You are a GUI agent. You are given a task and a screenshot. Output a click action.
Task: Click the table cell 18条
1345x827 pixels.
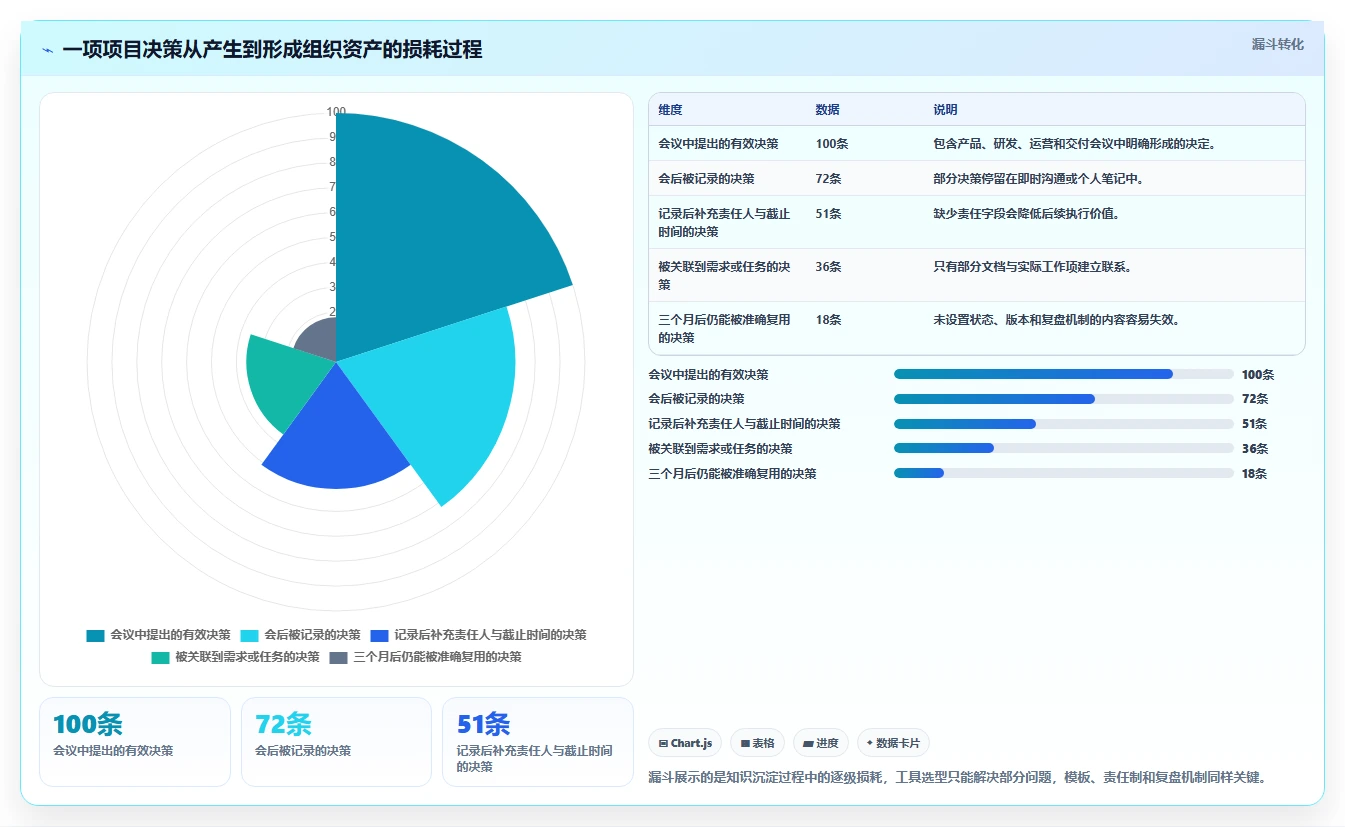[x=828, y=320]
